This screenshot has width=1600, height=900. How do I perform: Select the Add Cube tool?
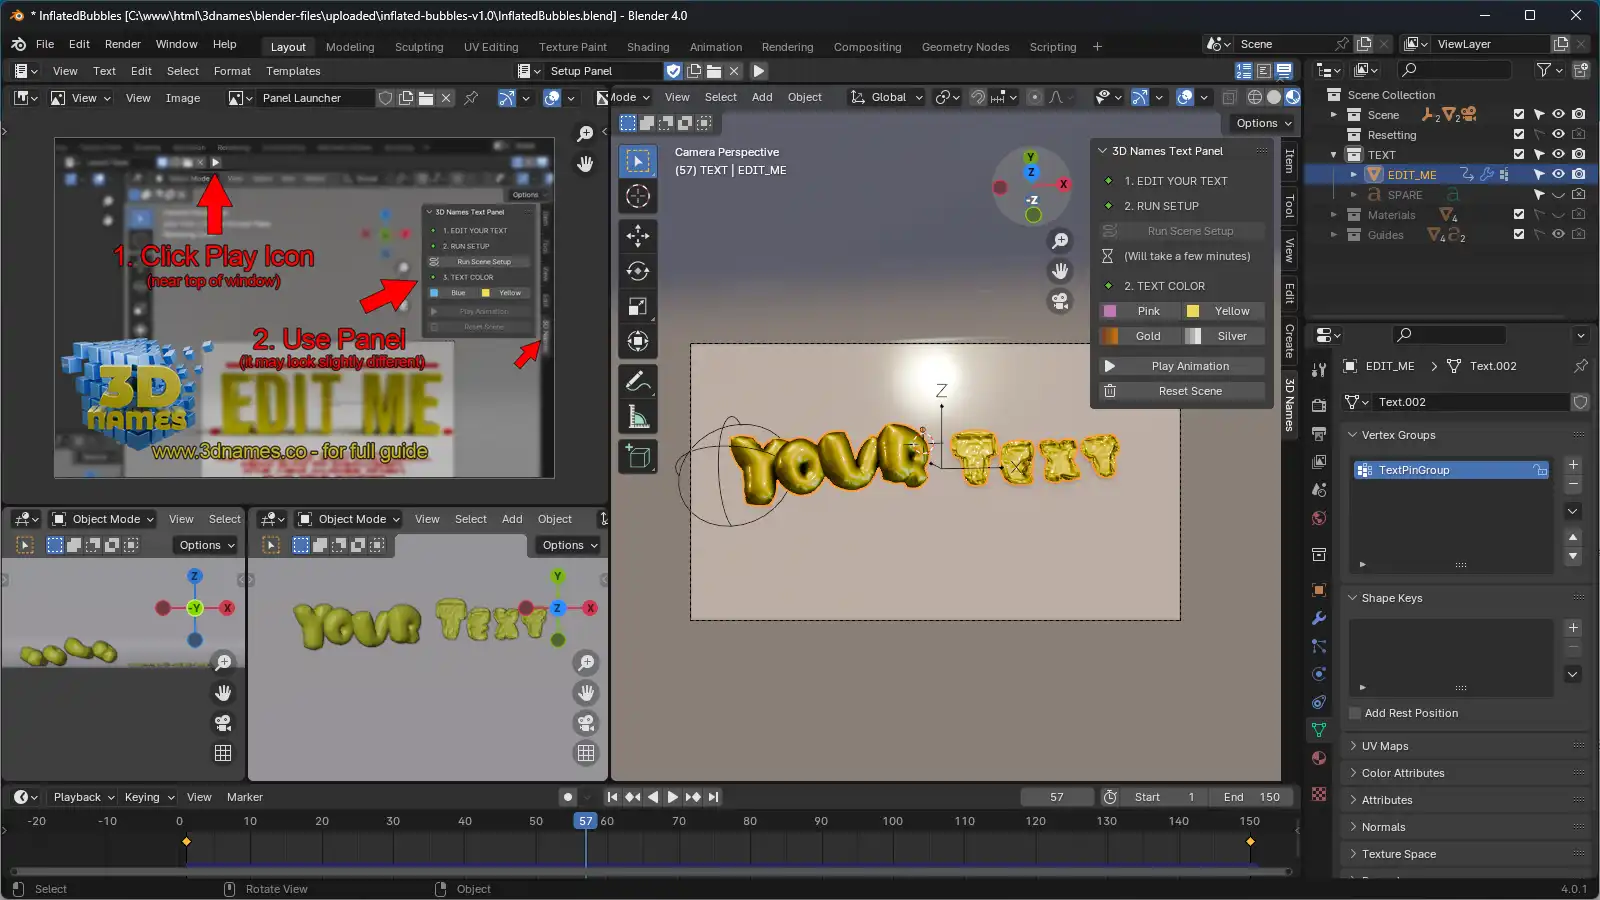[638, 457]
